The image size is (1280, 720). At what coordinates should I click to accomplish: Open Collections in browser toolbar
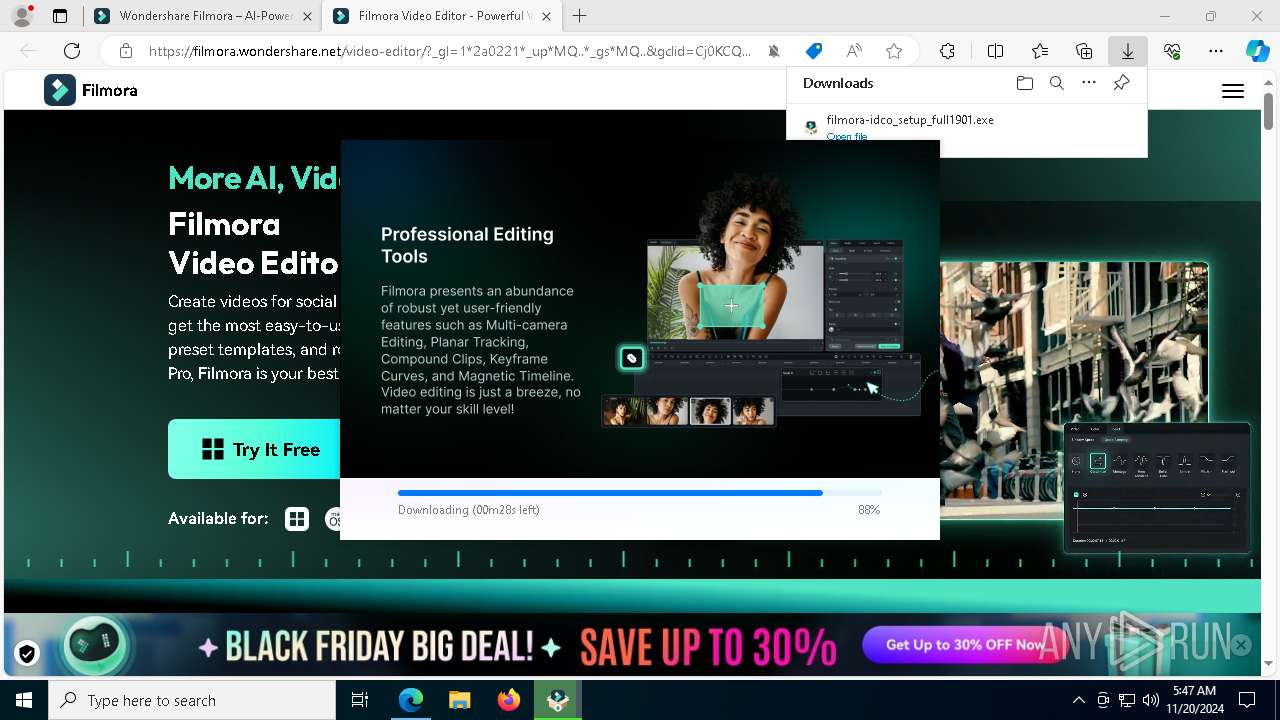coord(1084,51)
